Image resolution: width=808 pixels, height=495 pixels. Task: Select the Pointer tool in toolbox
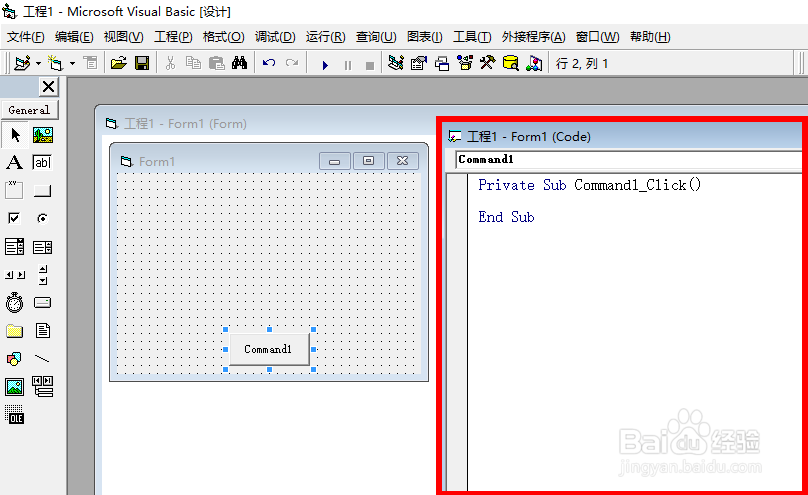pyautogui.click(x=15, y=135)
